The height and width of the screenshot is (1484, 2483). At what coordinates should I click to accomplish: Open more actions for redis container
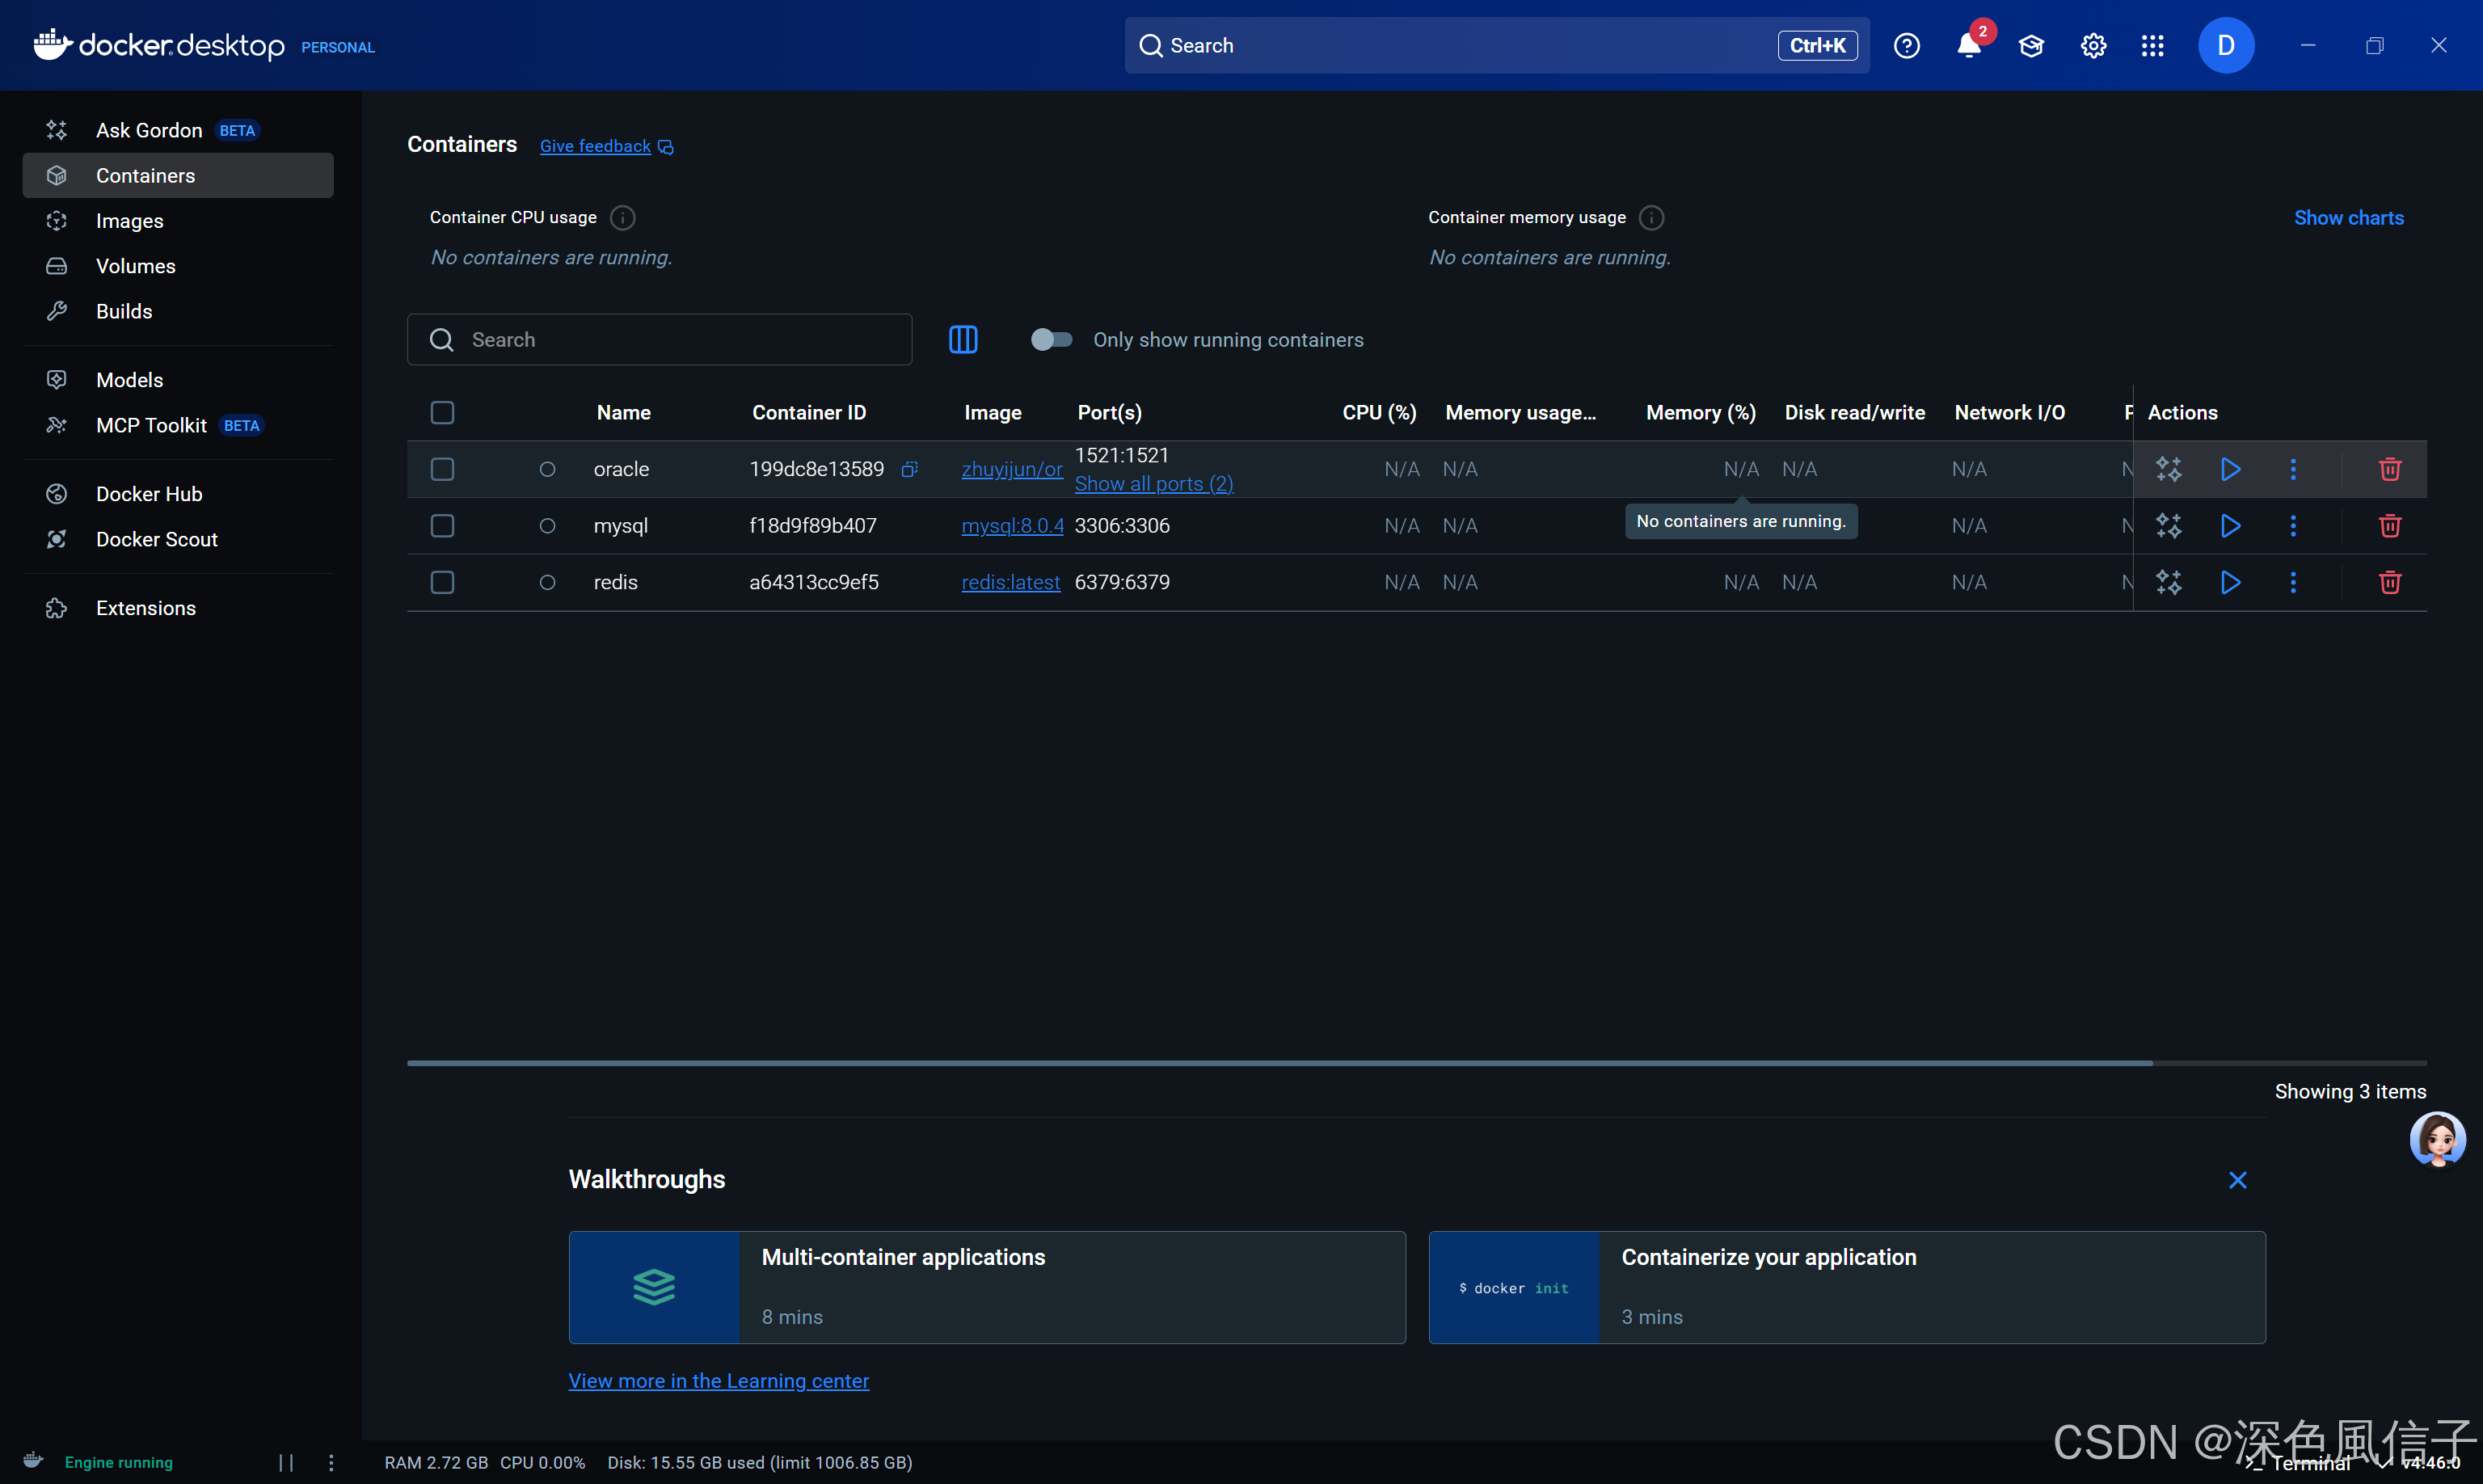point(2292,582)
